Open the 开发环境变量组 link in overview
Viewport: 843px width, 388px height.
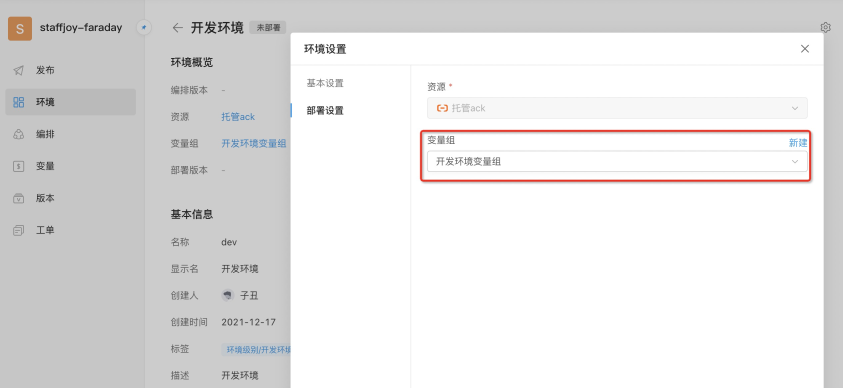click(x=254, y=143)
